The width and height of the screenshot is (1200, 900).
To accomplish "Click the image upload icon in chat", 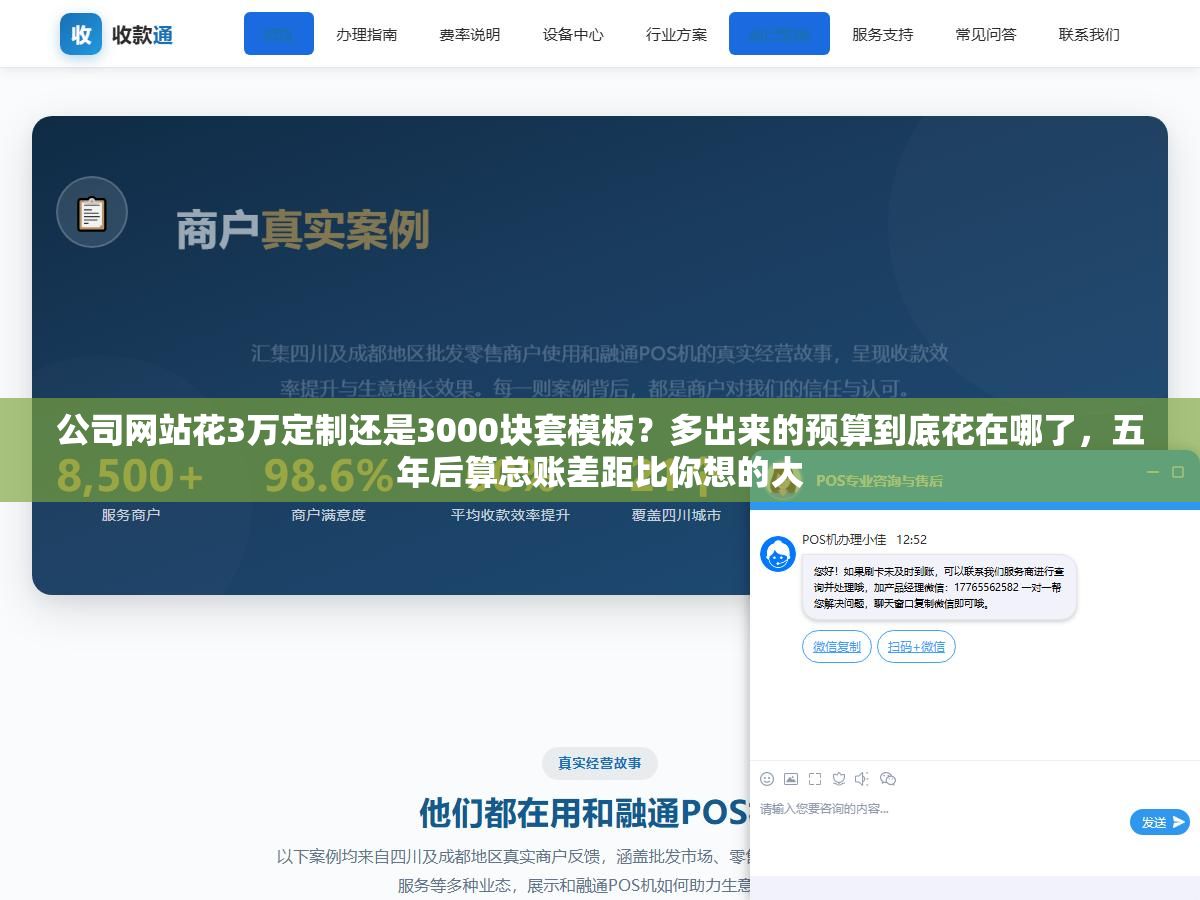I will pyautogui.click(x=791, y=779).
